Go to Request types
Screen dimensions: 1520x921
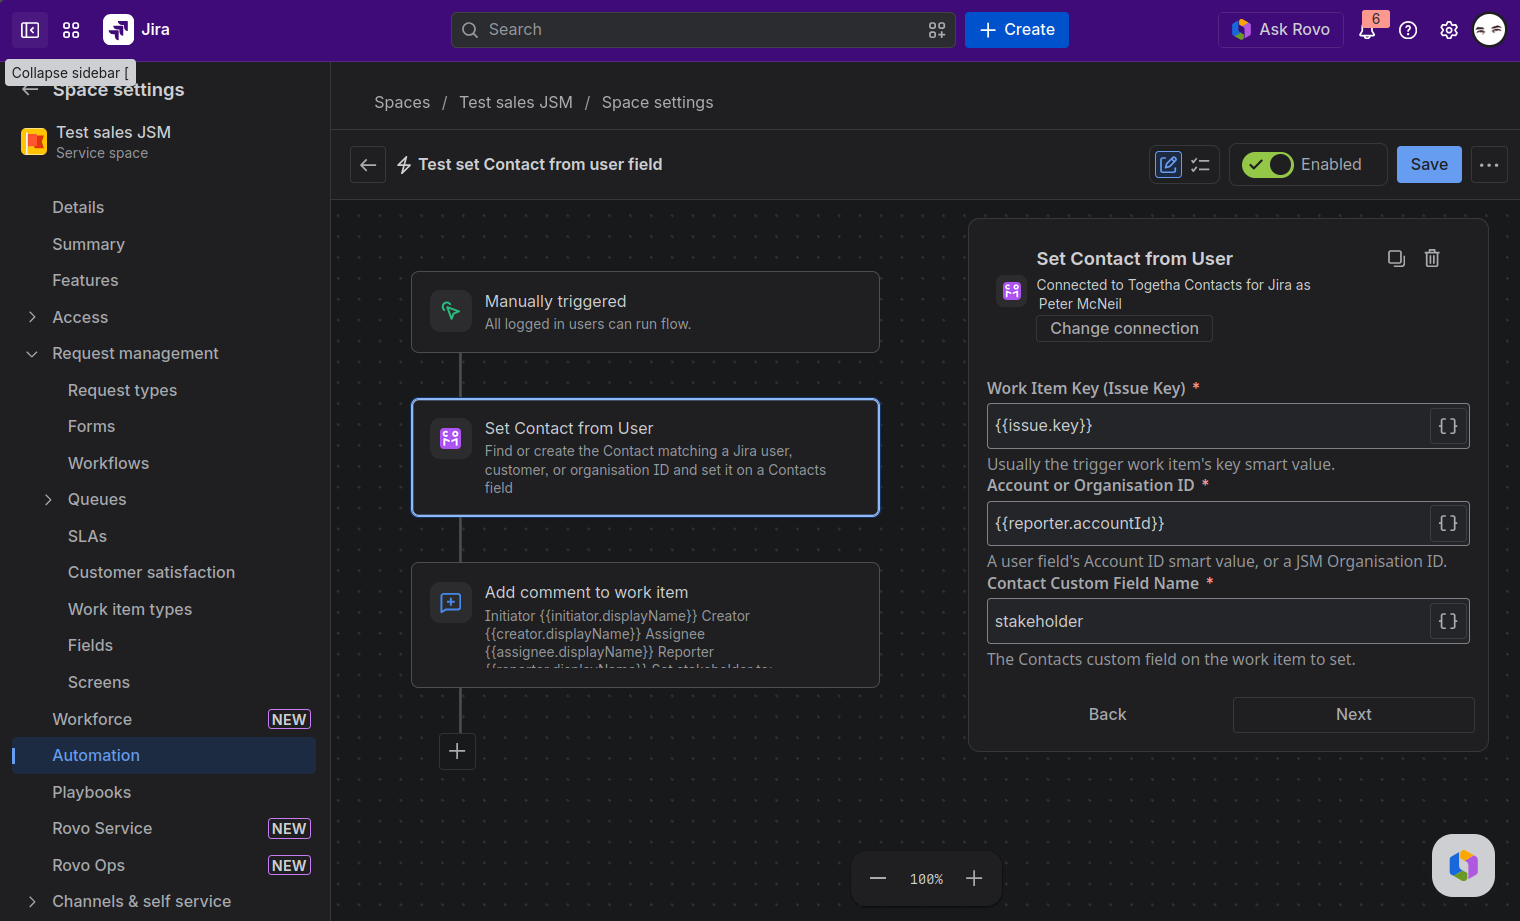122,390
